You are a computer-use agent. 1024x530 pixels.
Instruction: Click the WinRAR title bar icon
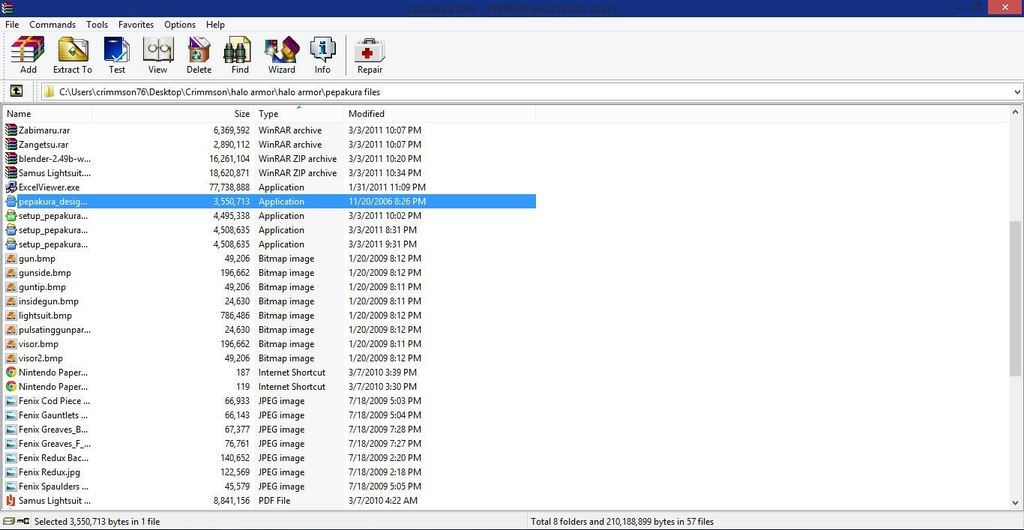7,8
